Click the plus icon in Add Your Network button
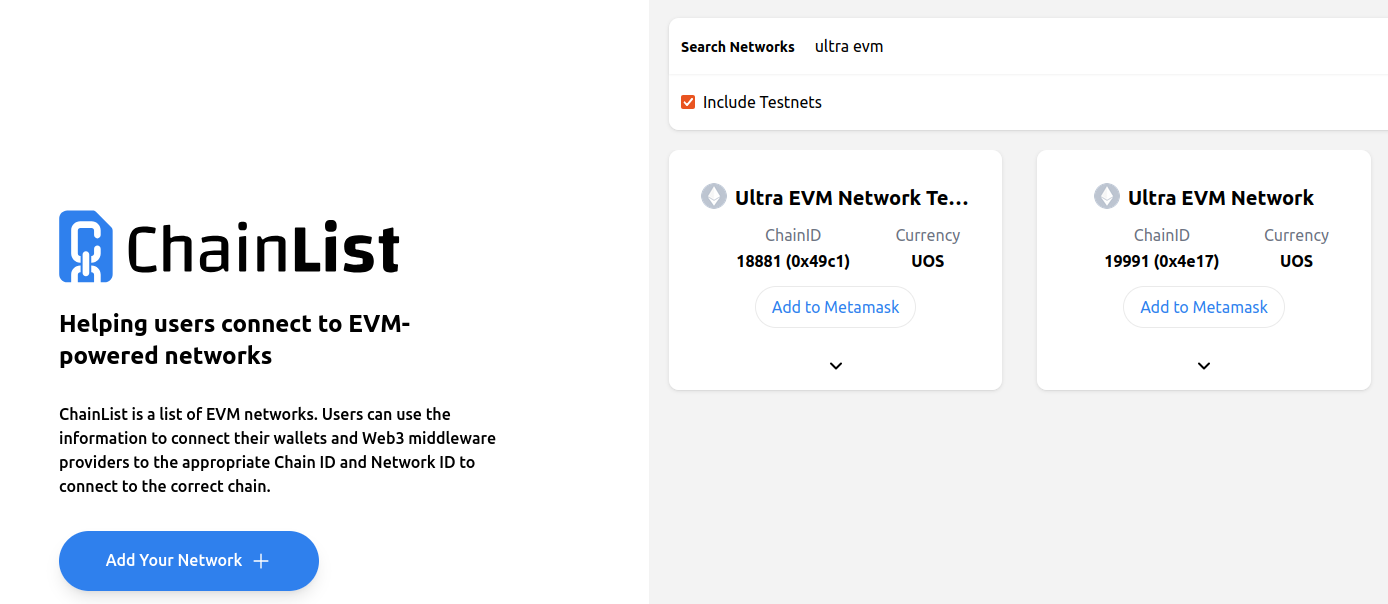This screenshot has width=1388, height=604. (x=261, y=561)
